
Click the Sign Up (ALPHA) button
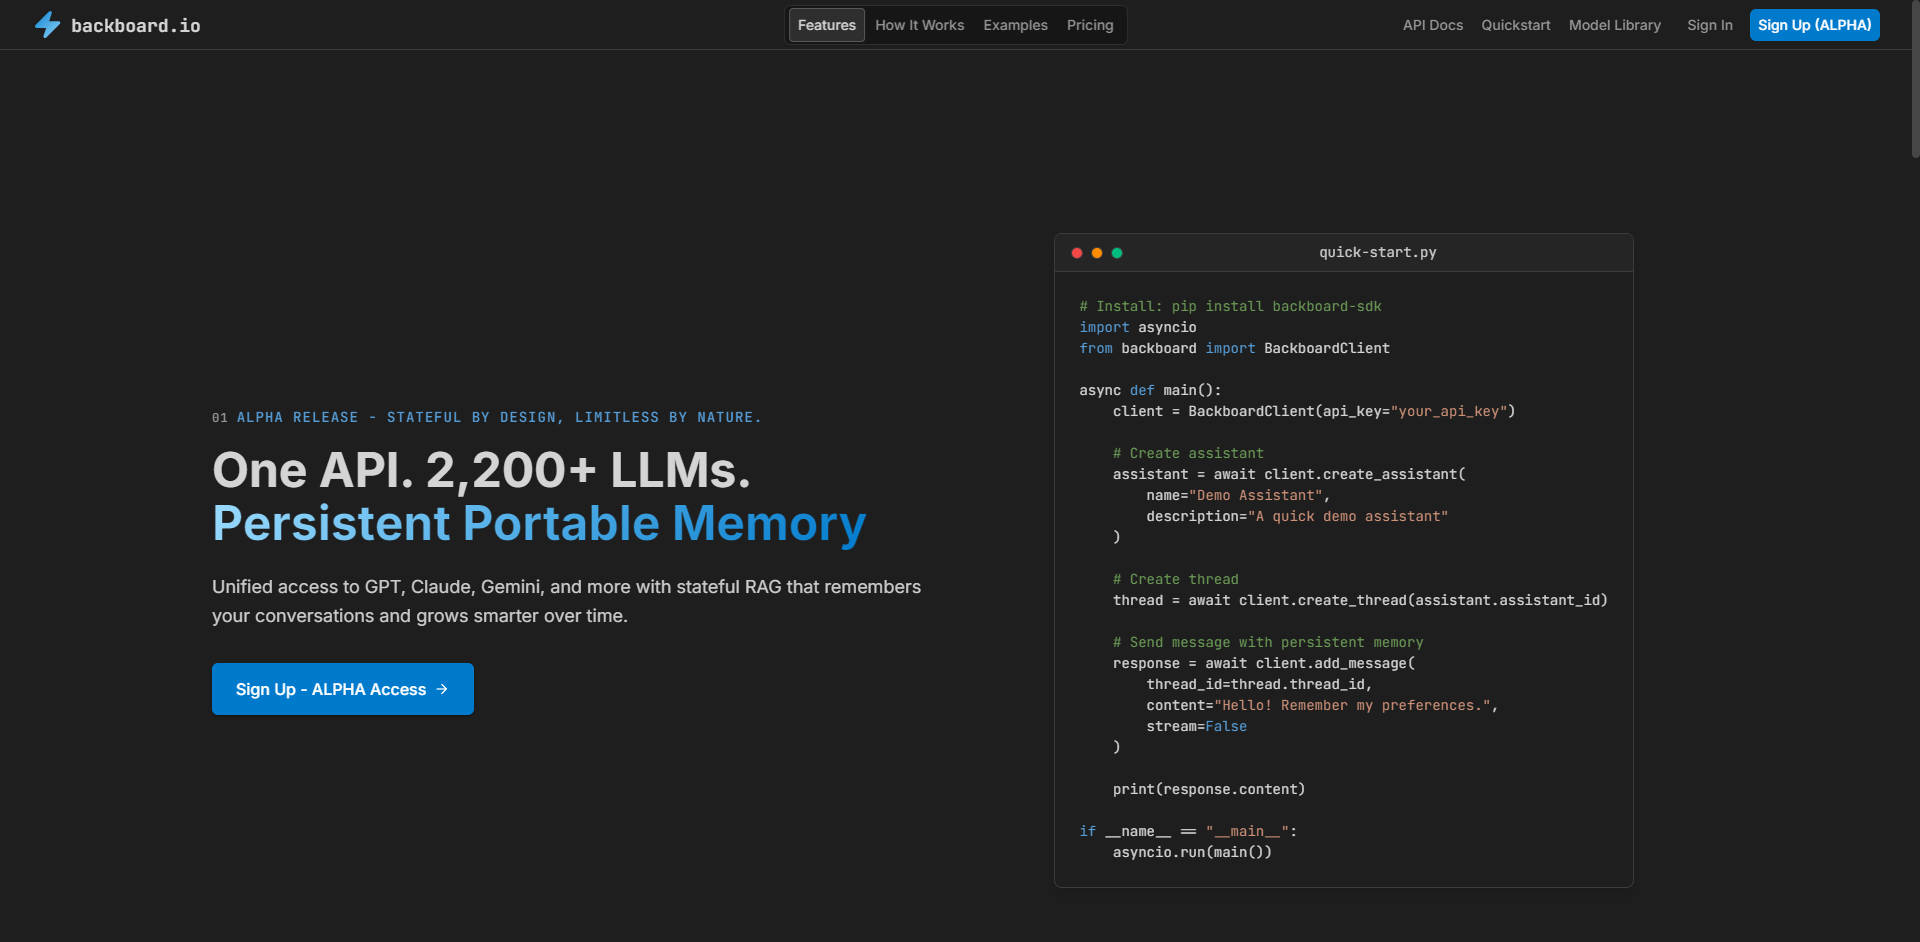click(1813, 24)
